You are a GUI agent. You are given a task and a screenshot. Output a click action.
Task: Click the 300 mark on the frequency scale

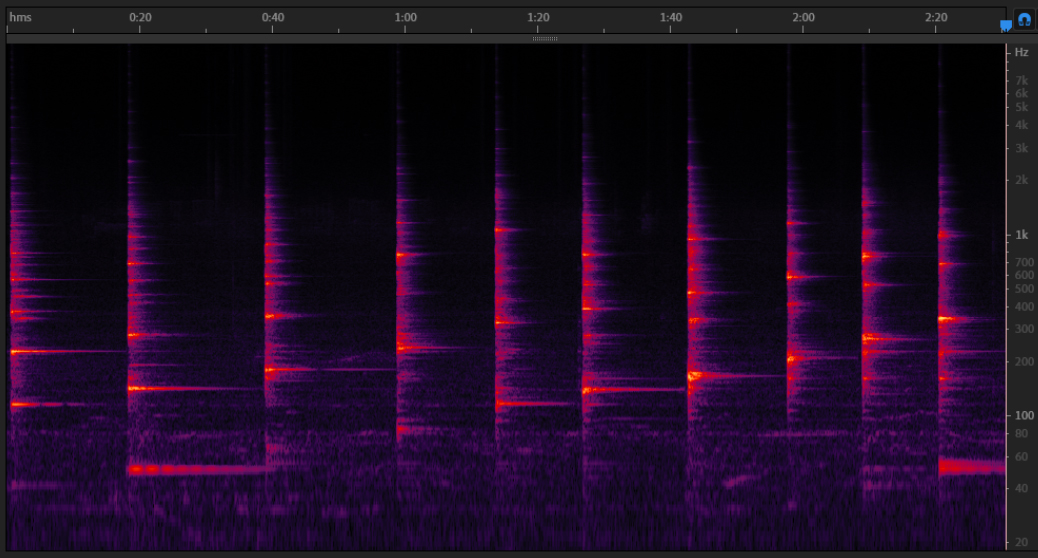point(1021,329)
